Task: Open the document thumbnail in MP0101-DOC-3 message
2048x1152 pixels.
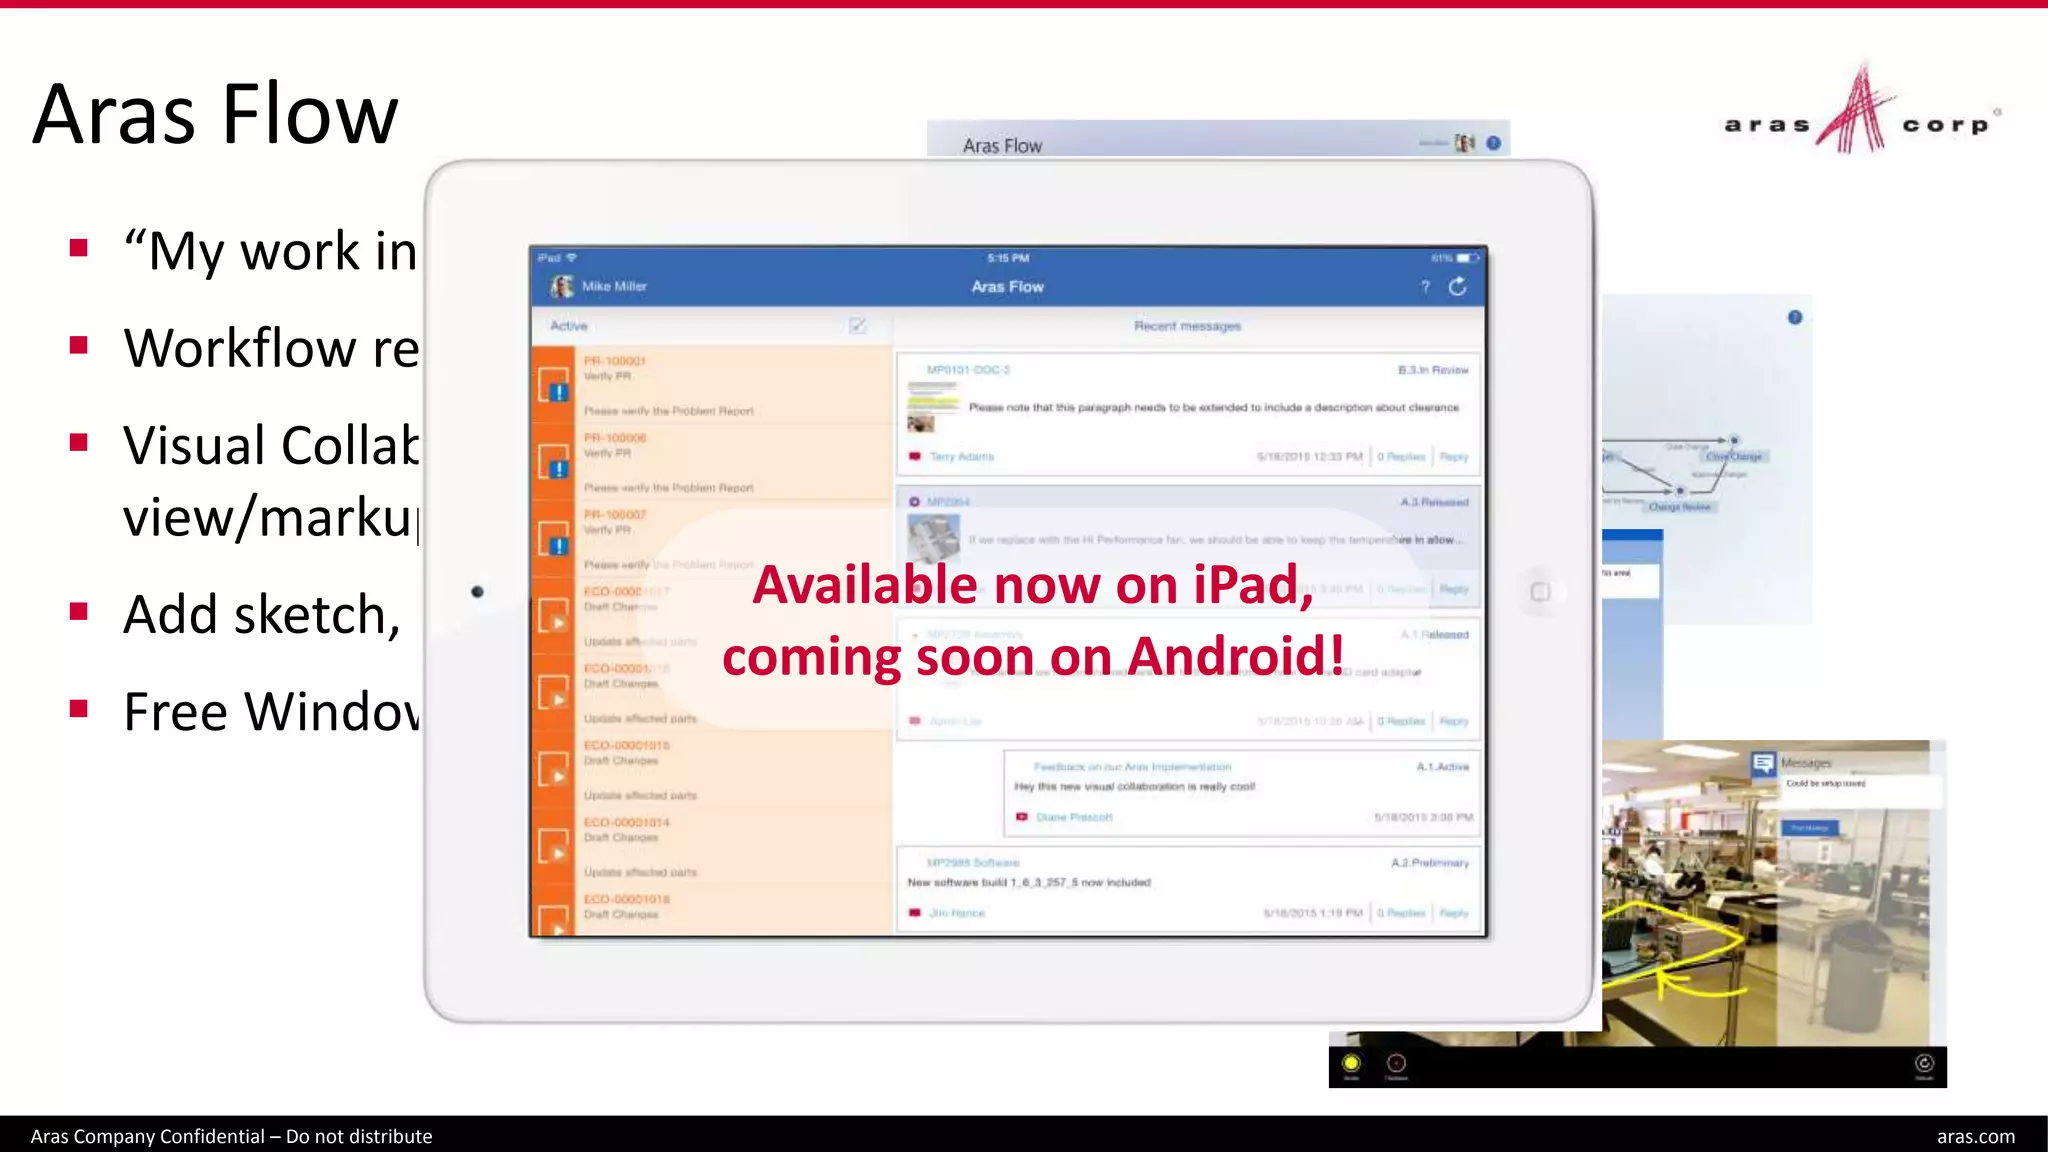Action: [932, 407]
